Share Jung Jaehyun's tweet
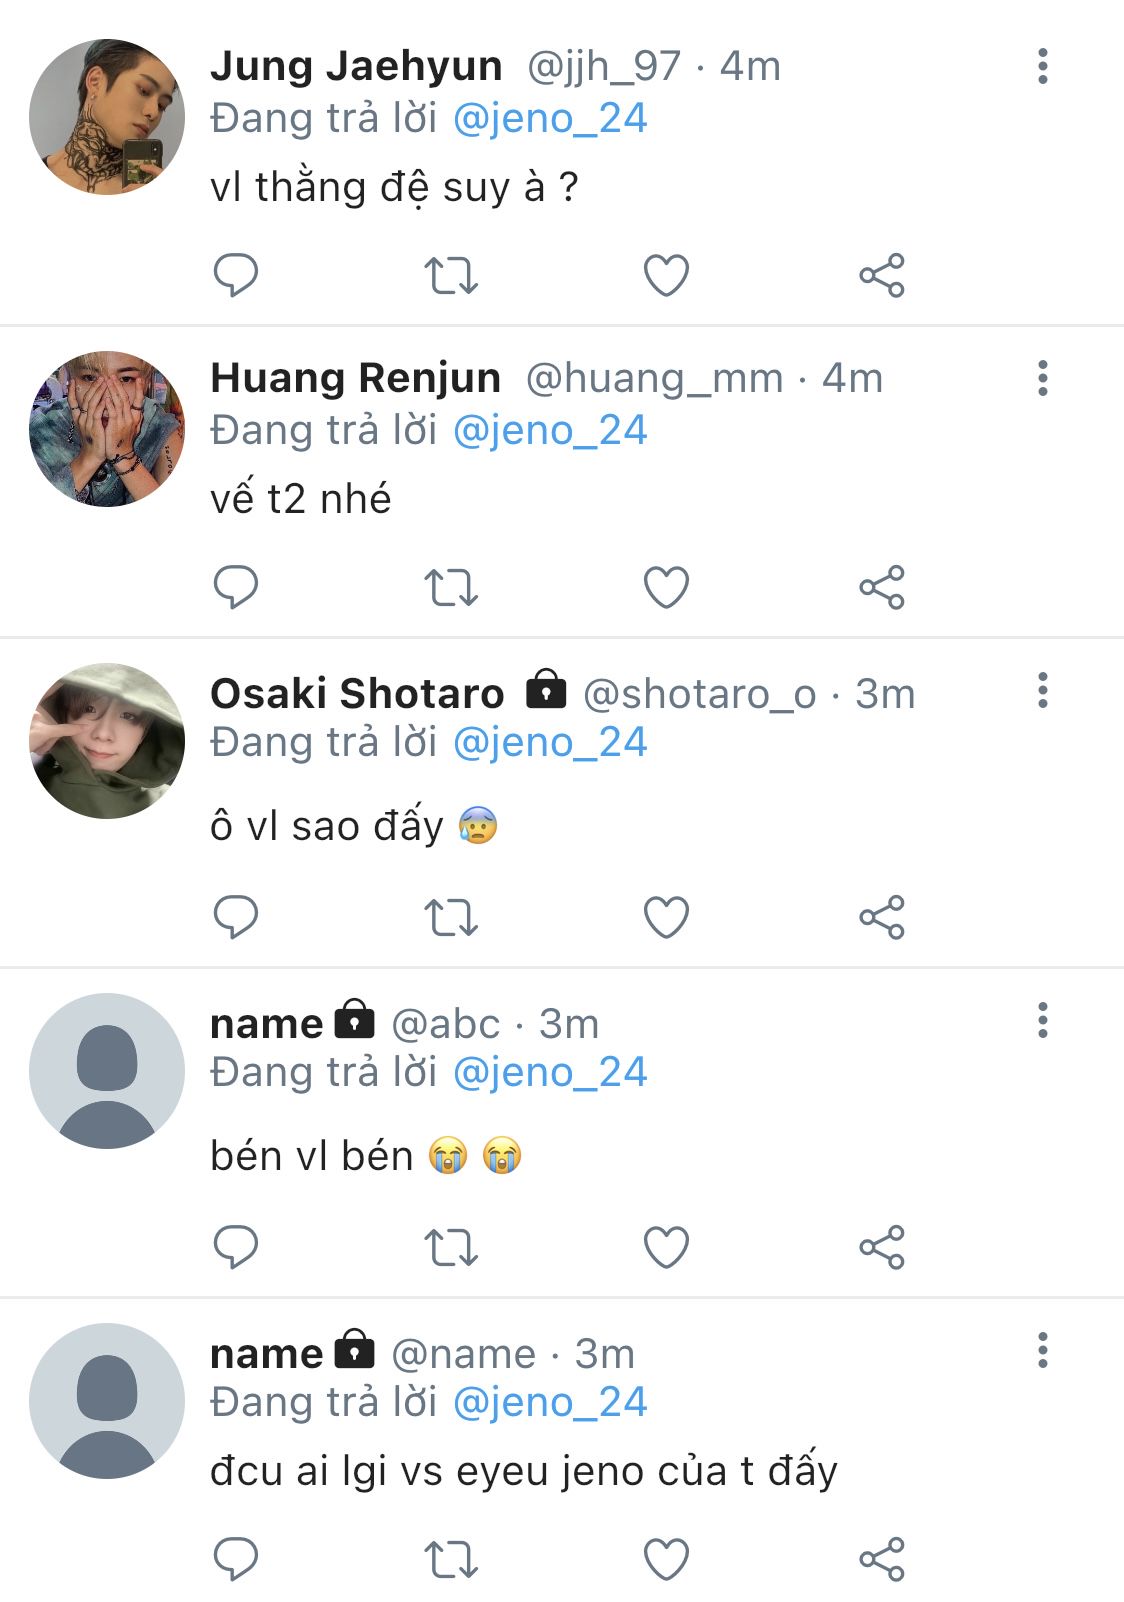The width and height of the screenshot is (1124, 1602). [x=881, y=275]
